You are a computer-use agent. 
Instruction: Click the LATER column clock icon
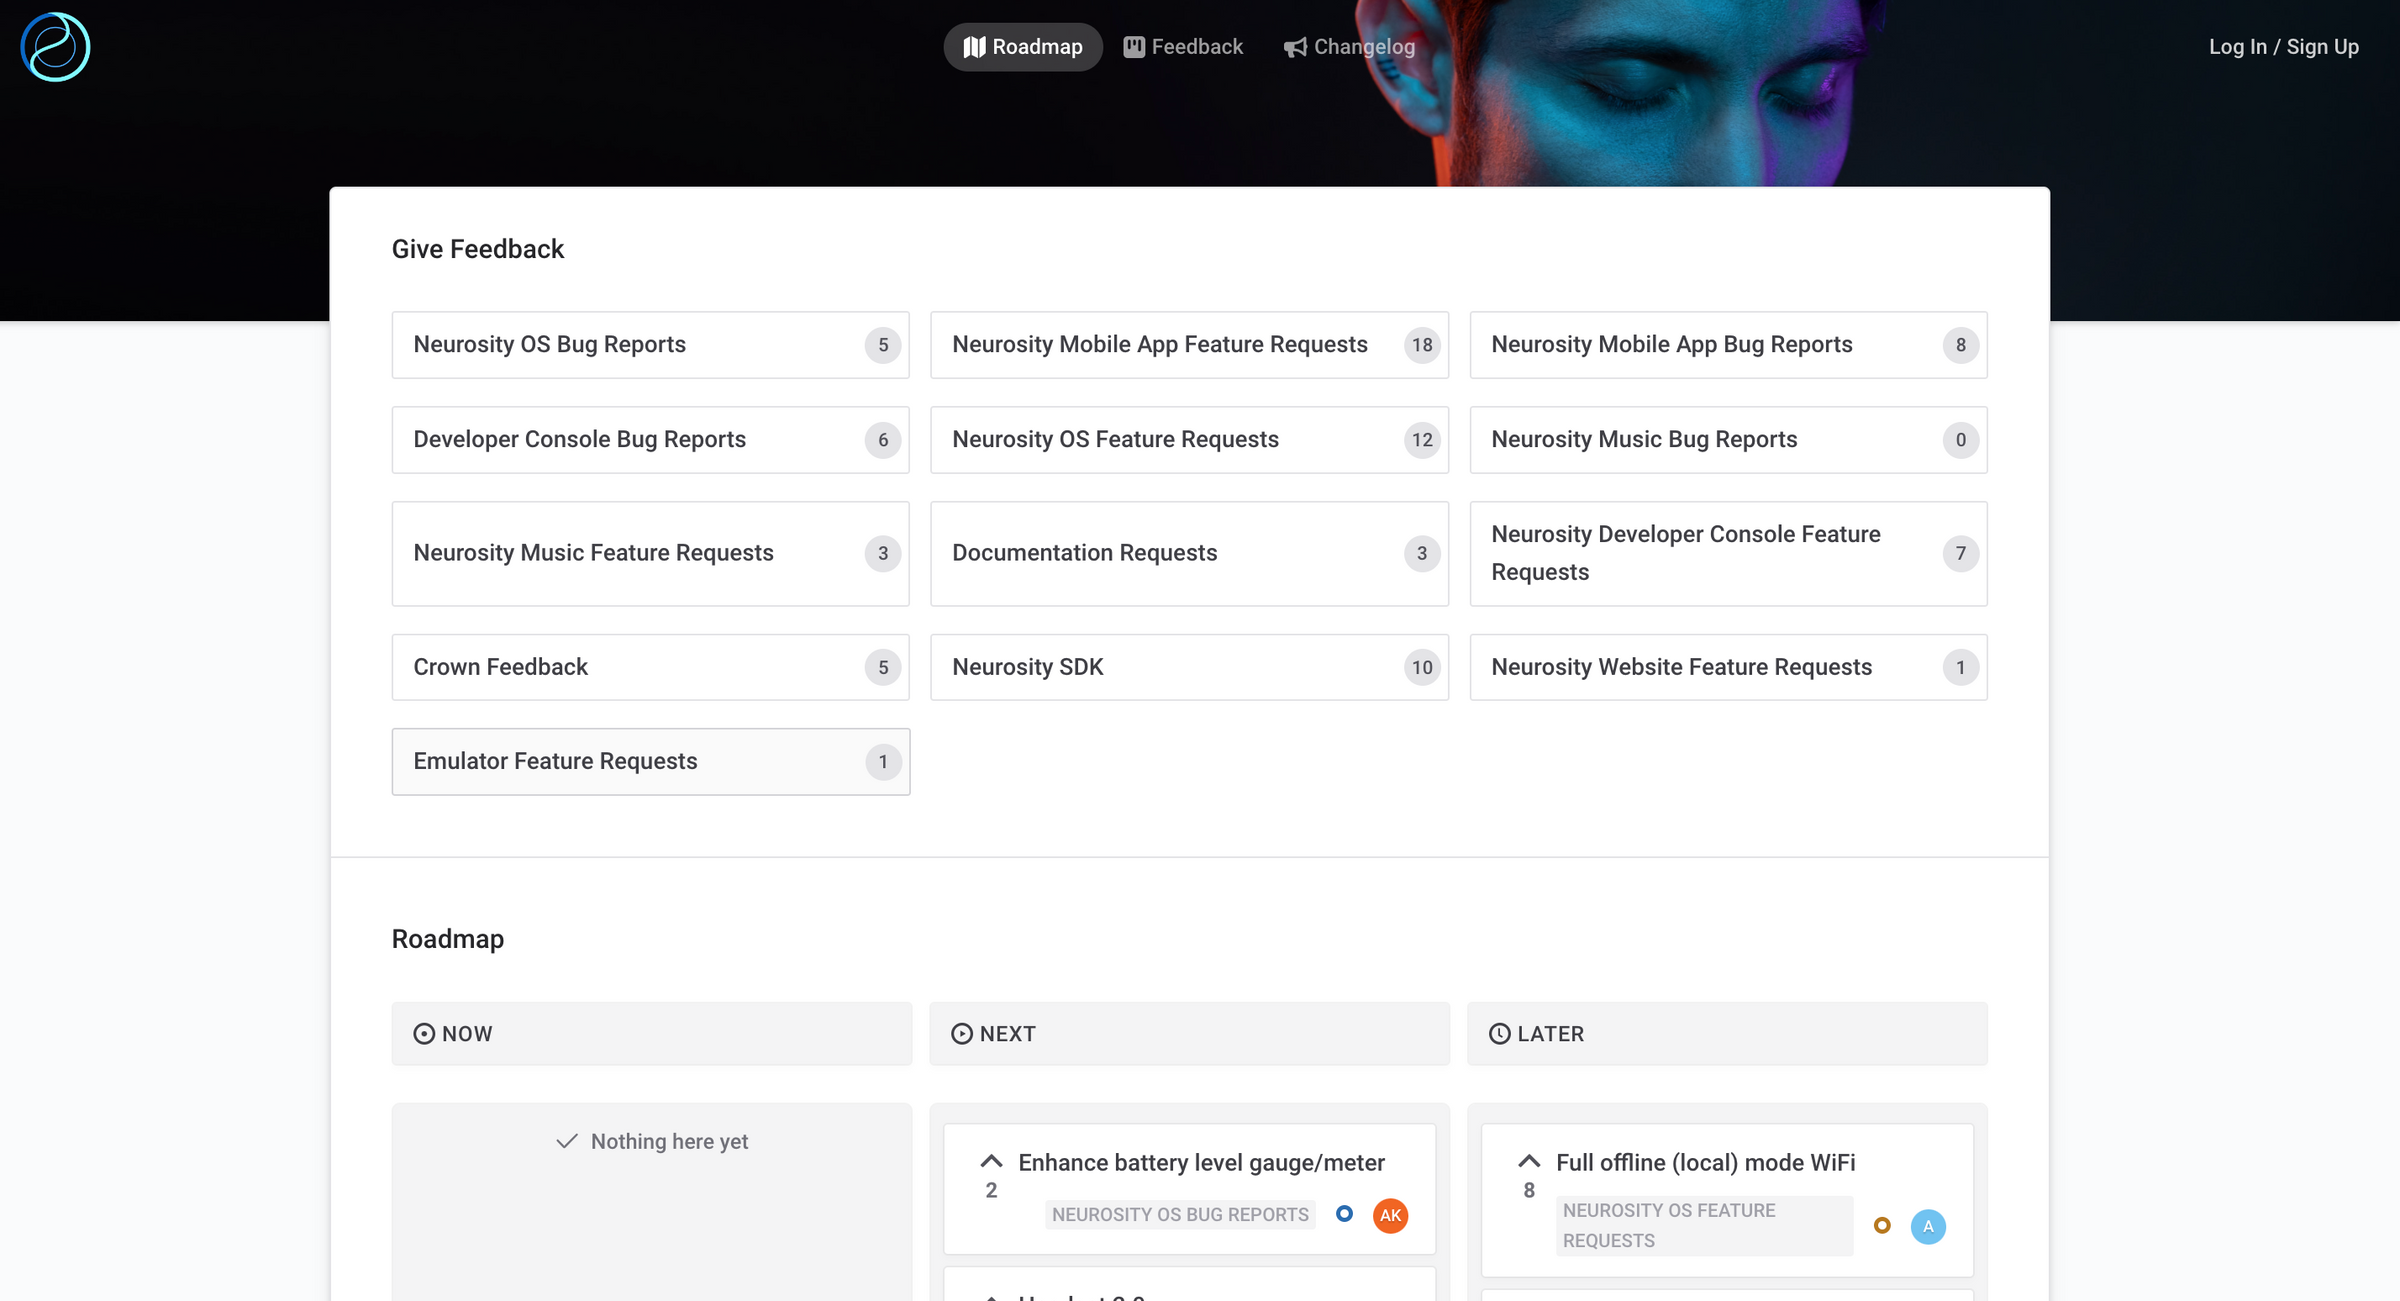pyautogui.click(x=1499, y=1034)
